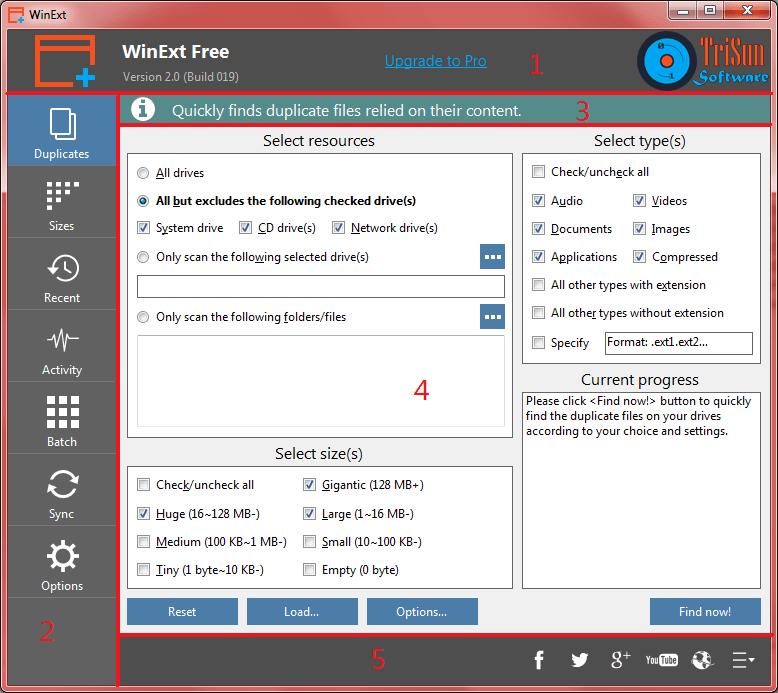Open the Sizes tool in sidebar
This screenshot has width=778, height=693.
pyautogui.click(x=62, y=203)
